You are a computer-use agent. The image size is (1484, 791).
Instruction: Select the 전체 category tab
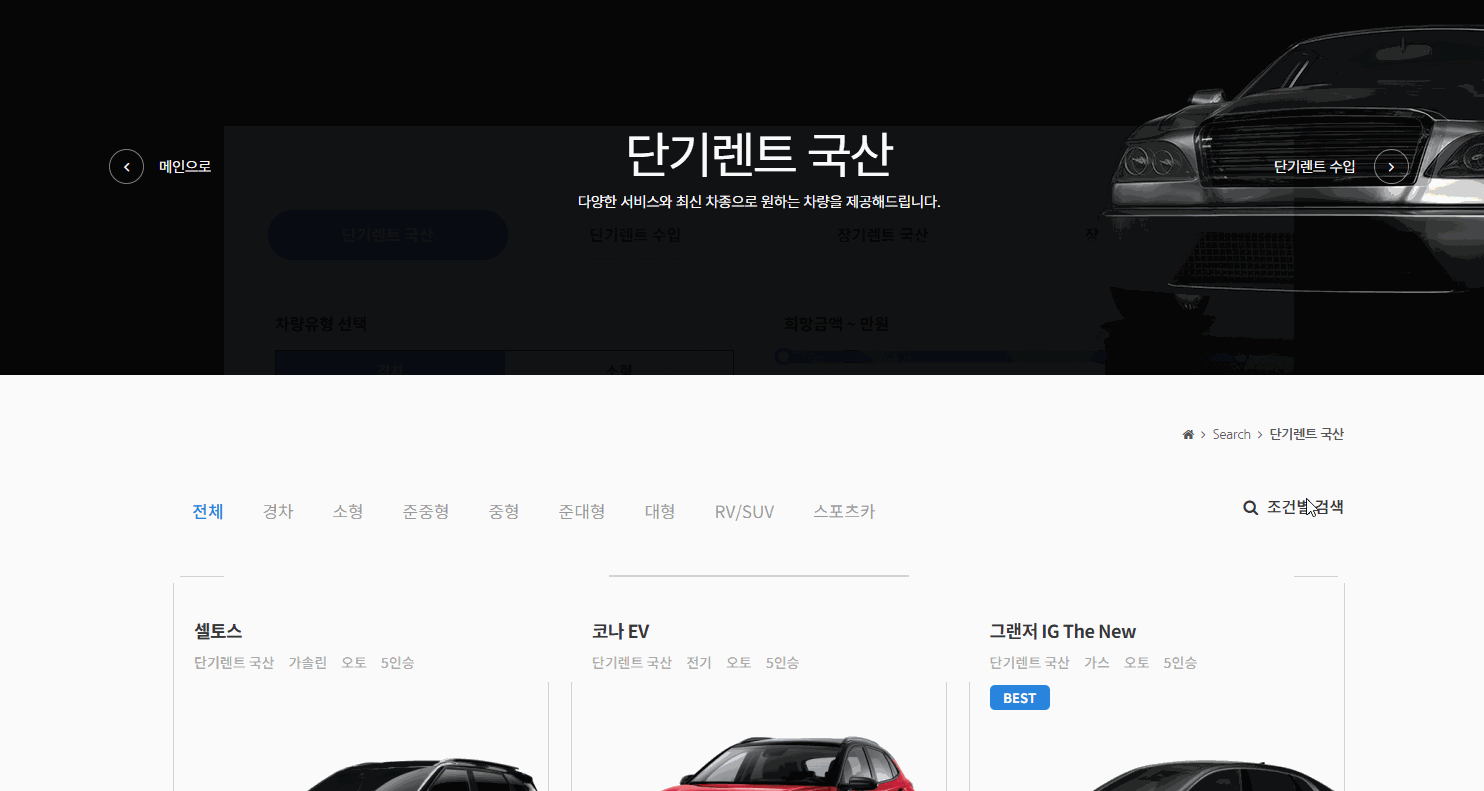coord(208,512)
